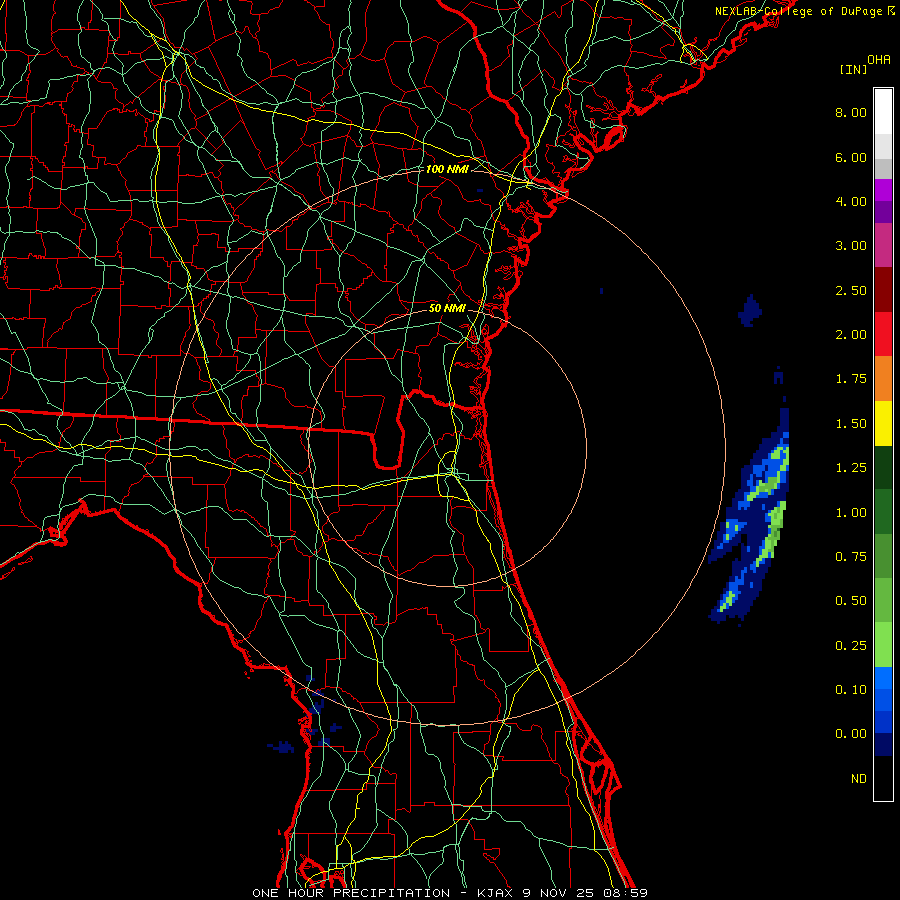This screenshot has width=900, height=900.
Task: Select the orange legend swatch
Action: (x=883, y=378)
